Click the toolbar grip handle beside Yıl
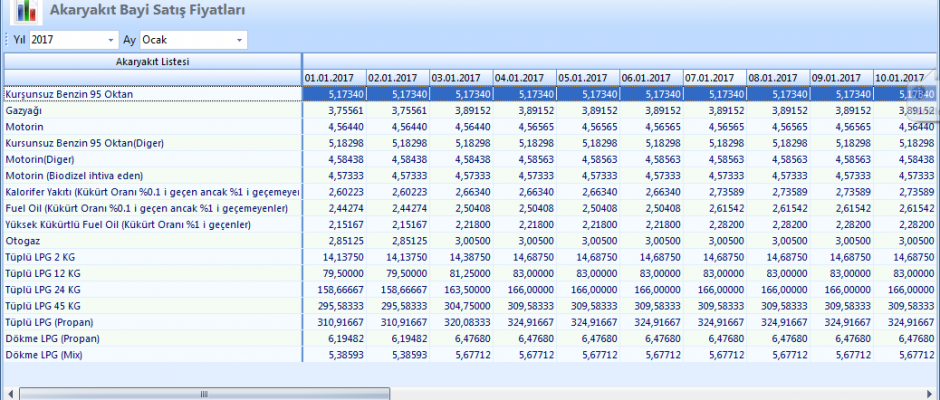The image size is (940, 400). [7, 40]
